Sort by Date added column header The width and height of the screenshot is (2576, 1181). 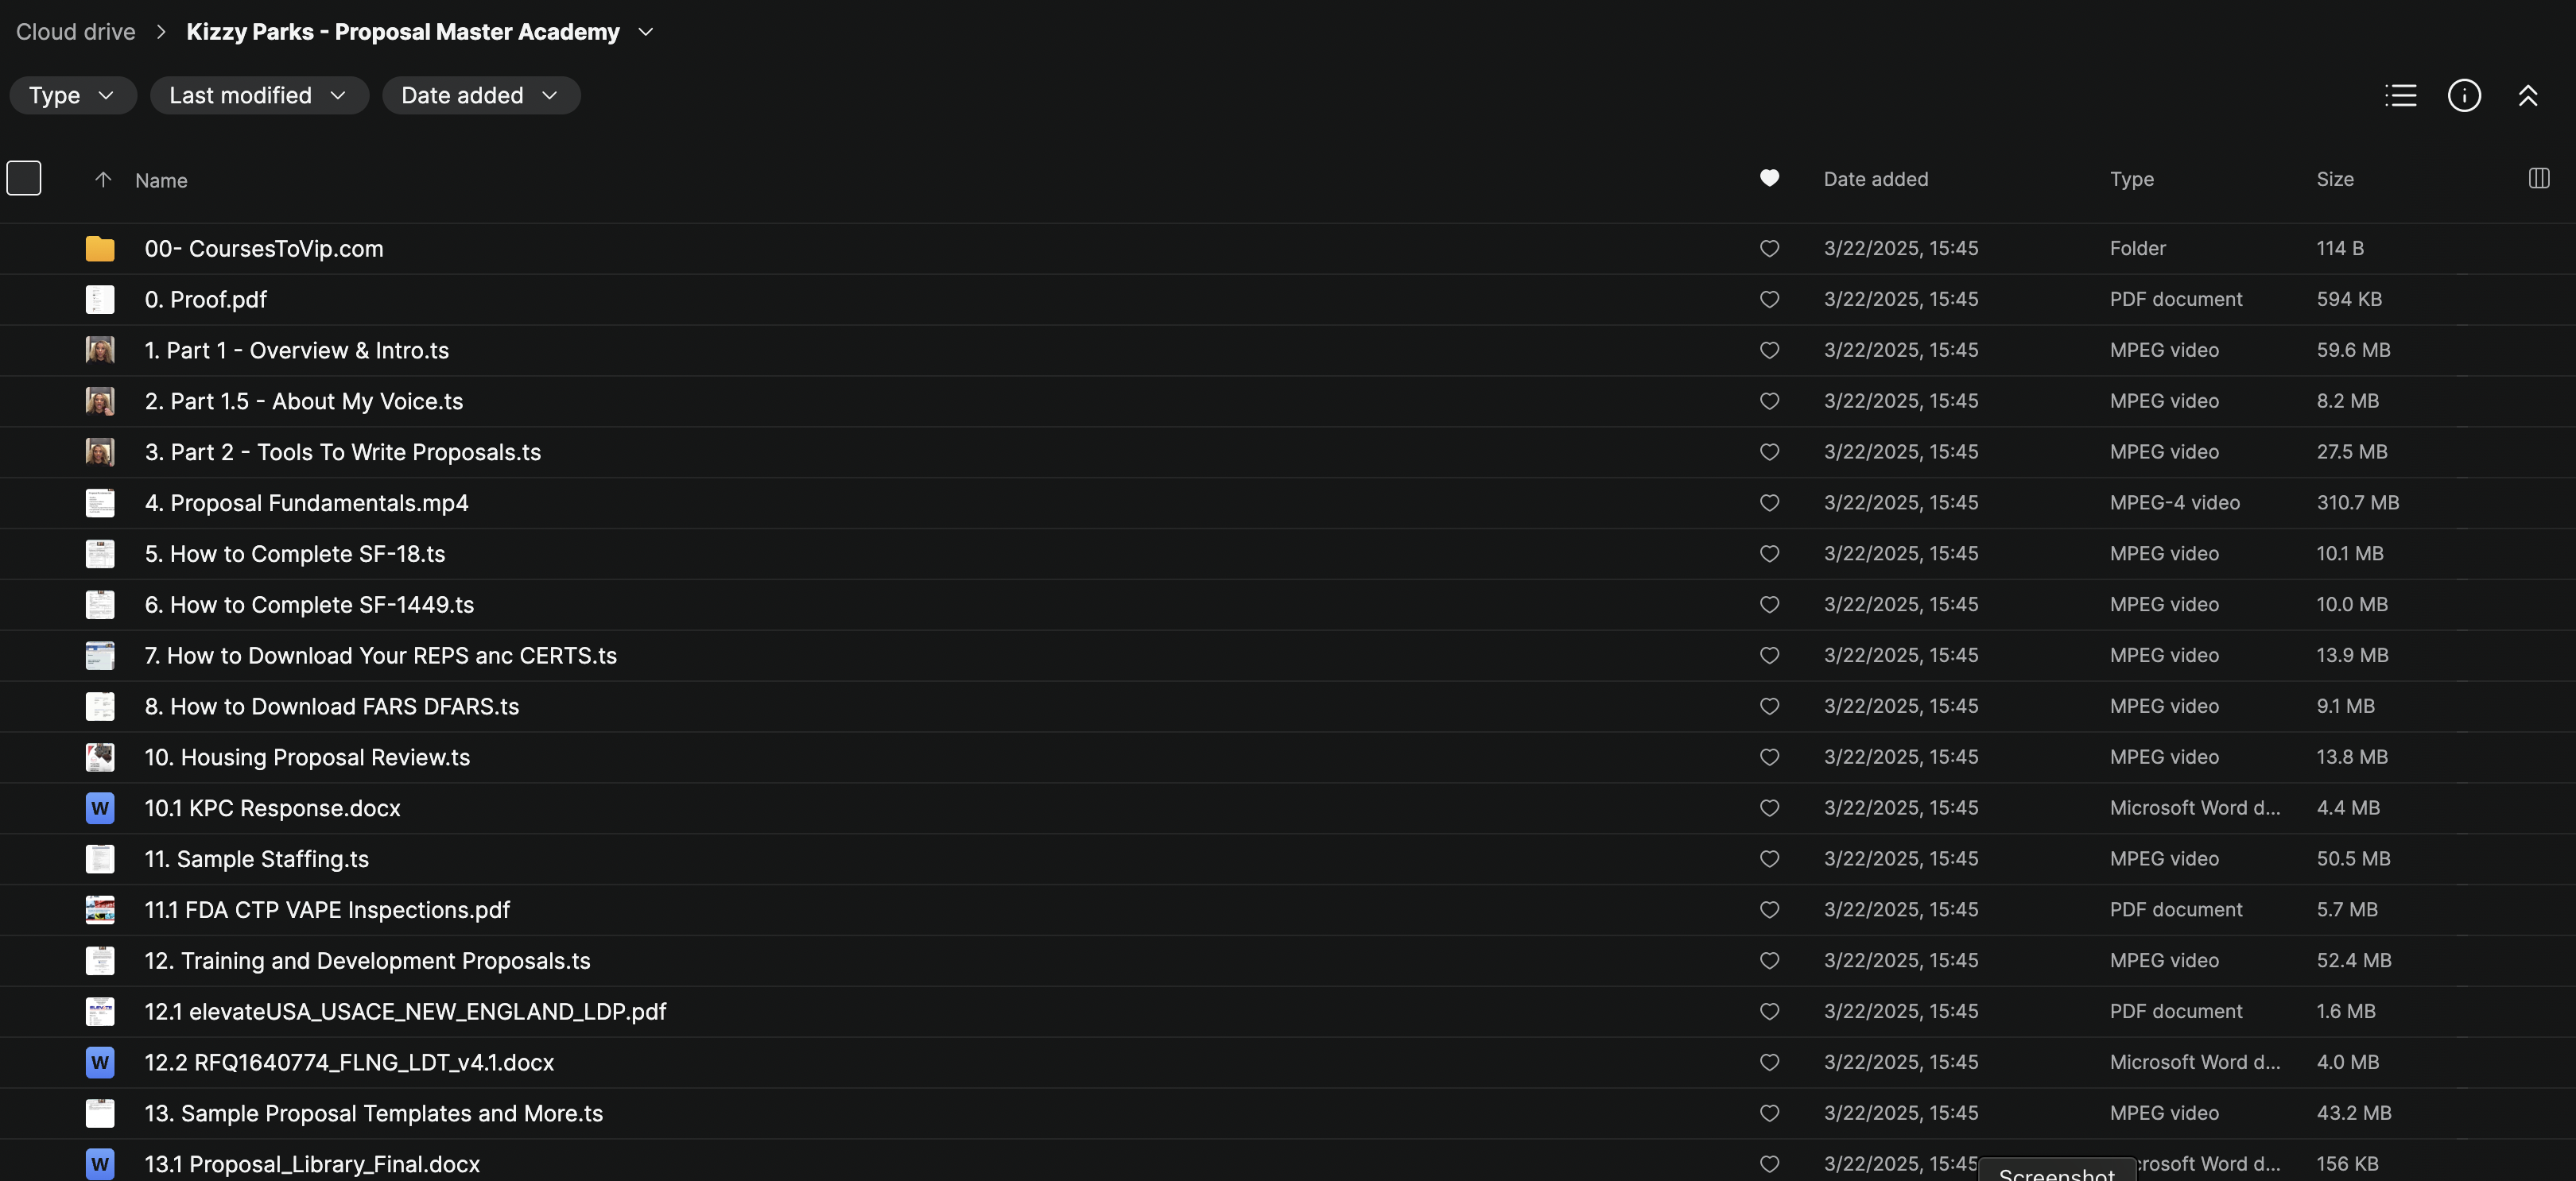tap(1875, 179)
